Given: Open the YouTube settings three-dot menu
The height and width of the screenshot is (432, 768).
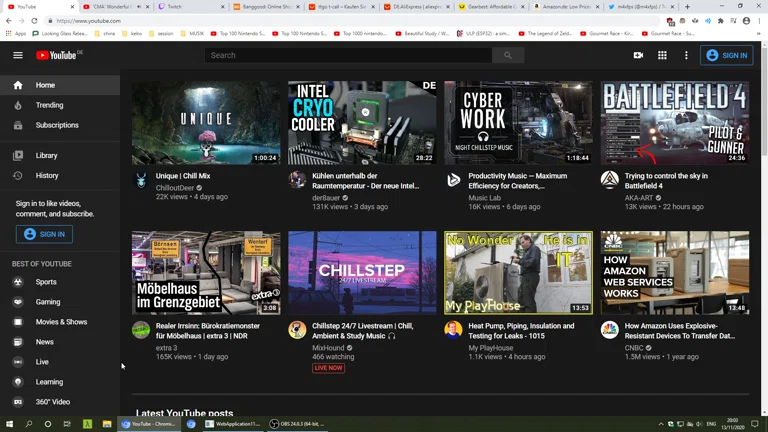Looking at the screenshot, I should 686,55.
